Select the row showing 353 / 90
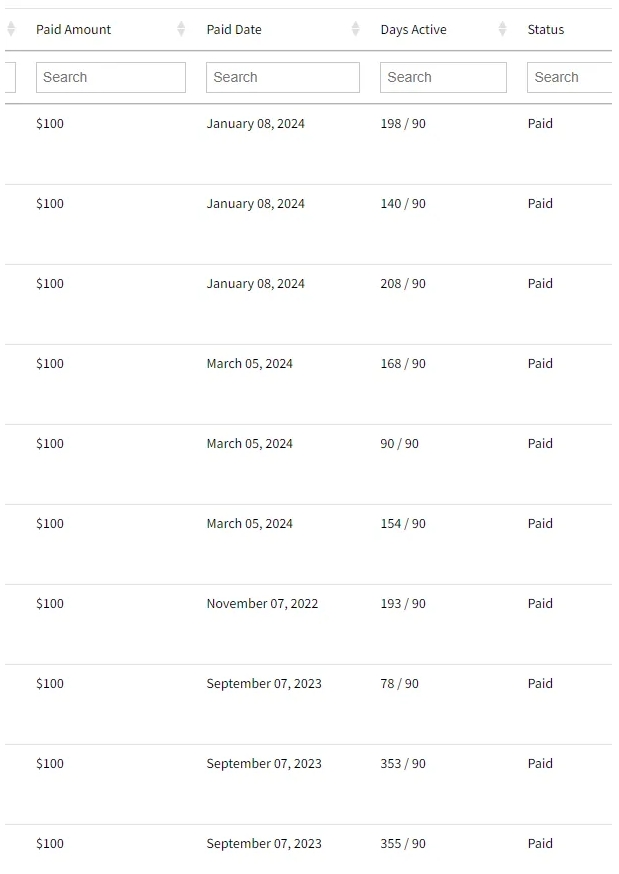This screenshot has width=619, height=874. pos(309,784)
